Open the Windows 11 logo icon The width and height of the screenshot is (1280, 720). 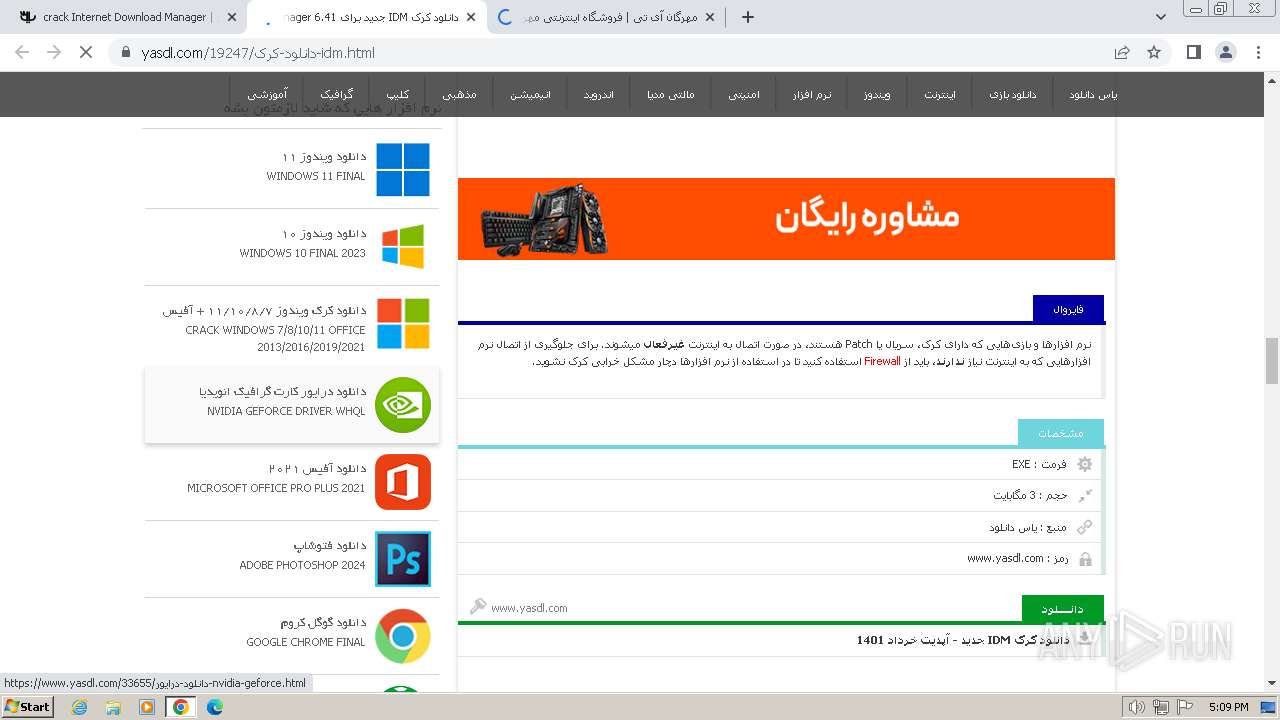click(403, 169)
